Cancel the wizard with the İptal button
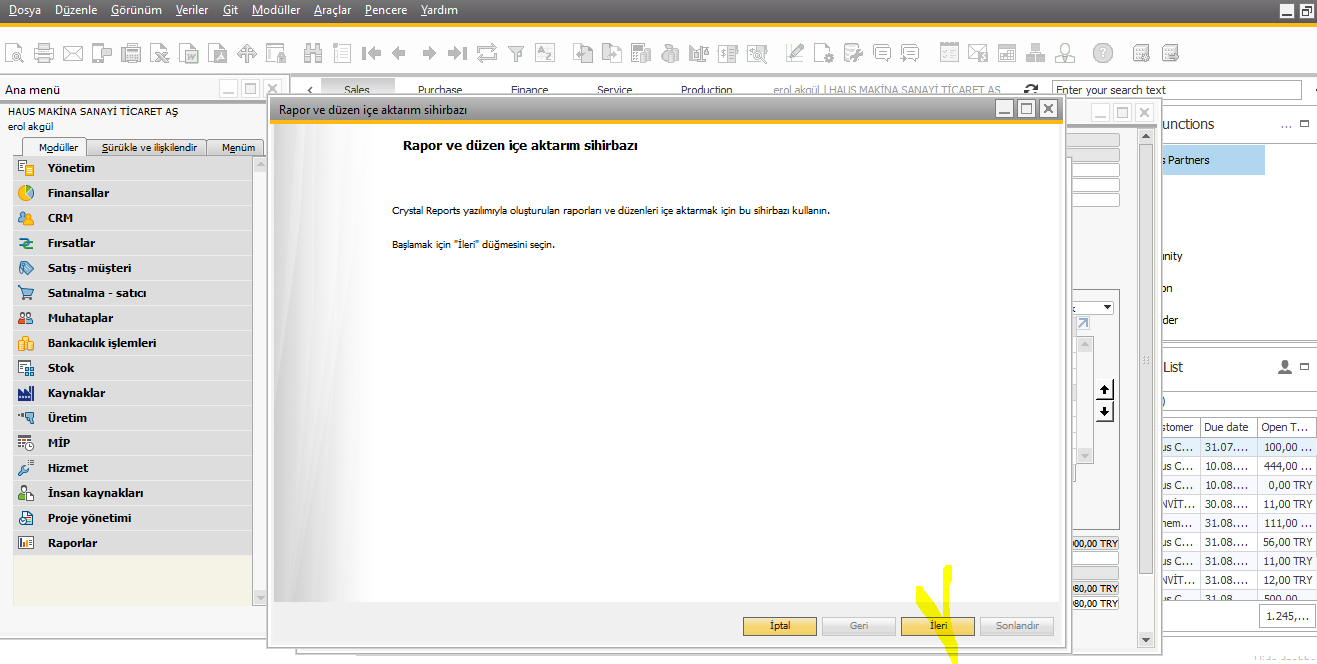 tap(779, 626)
